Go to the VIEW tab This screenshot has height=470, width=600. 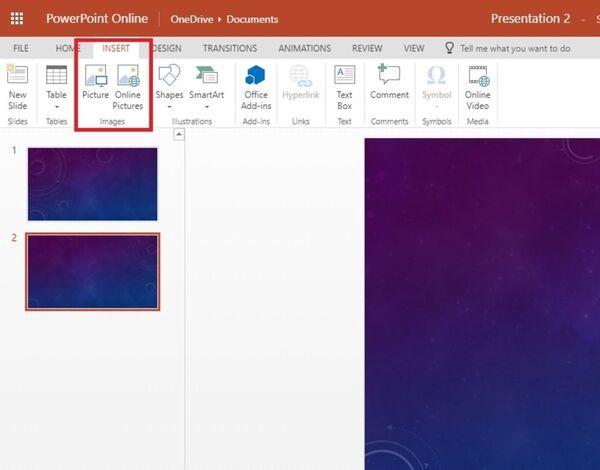(x=413, y=48)
